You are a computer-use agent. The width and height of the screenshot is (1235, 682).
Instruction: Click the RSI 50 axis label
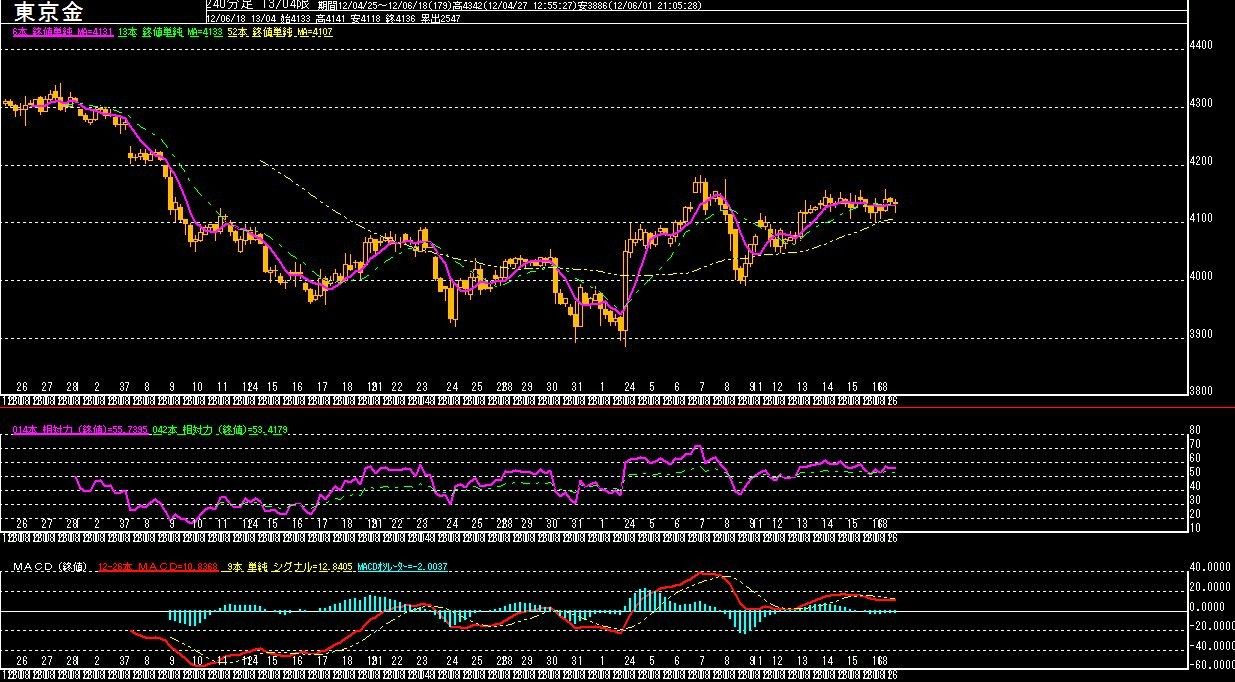click(1194, 471)
